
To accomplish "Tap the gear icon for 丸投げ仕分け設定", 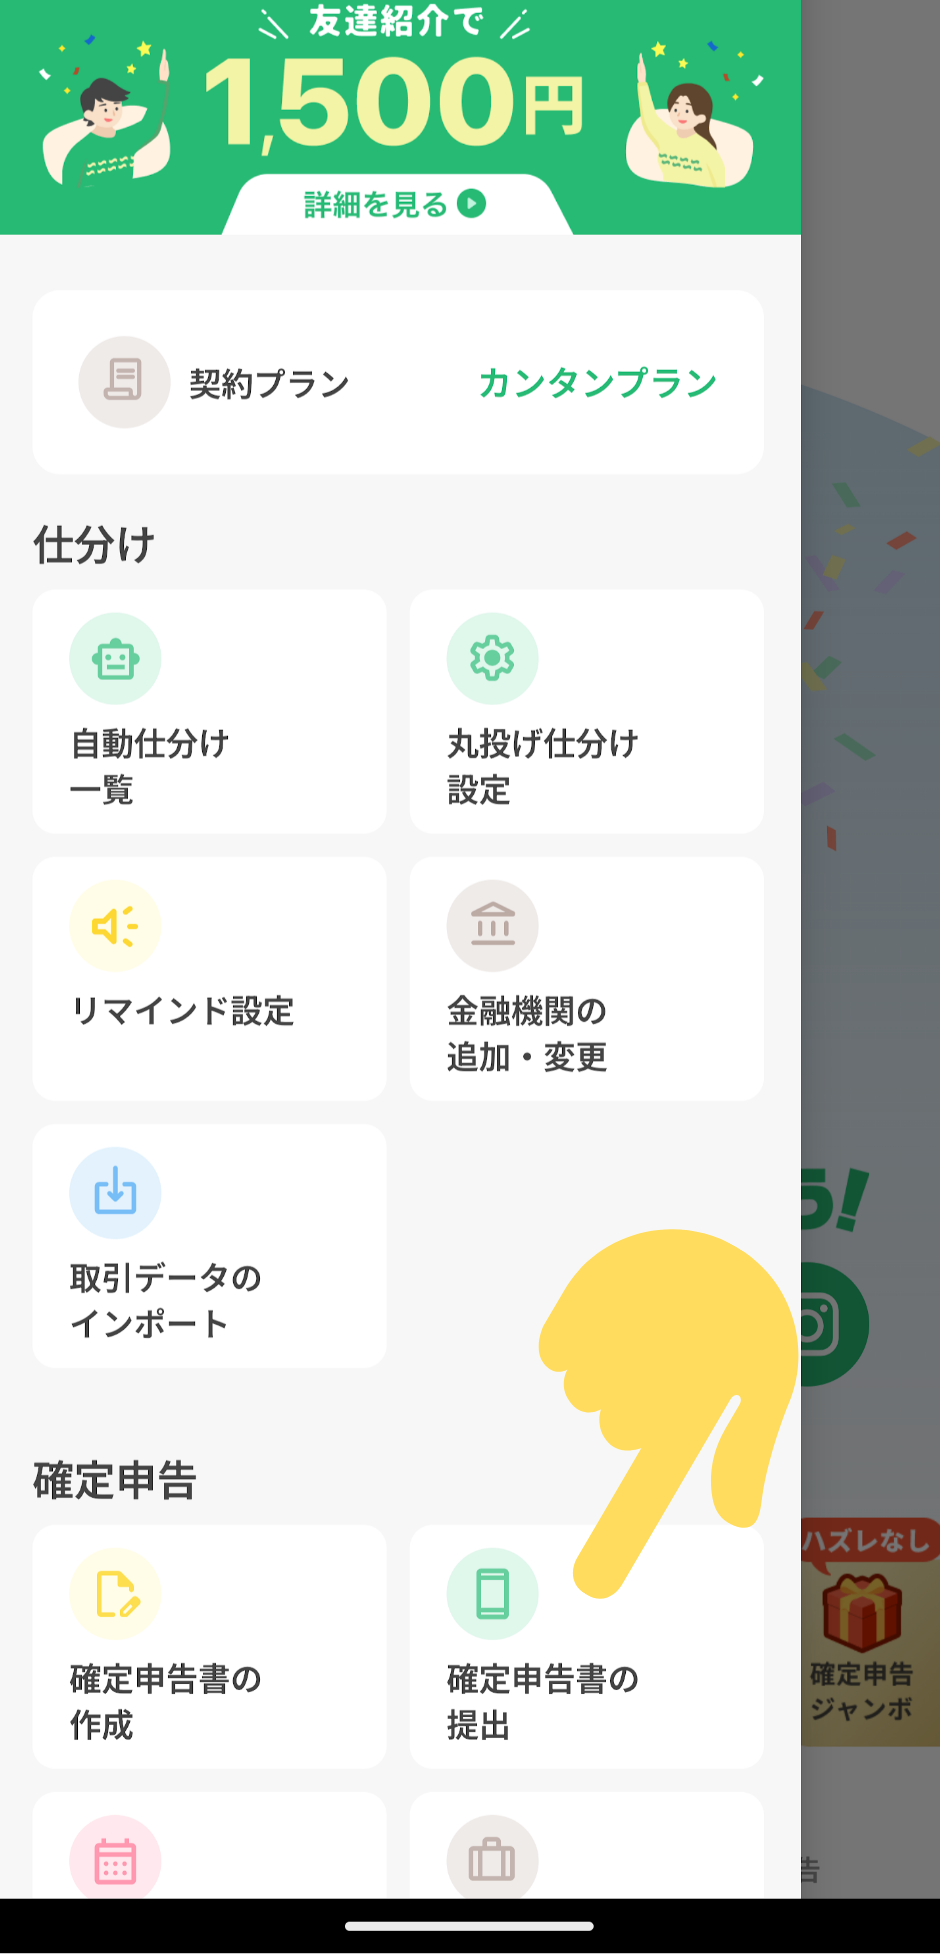I will tap(492, 659).
